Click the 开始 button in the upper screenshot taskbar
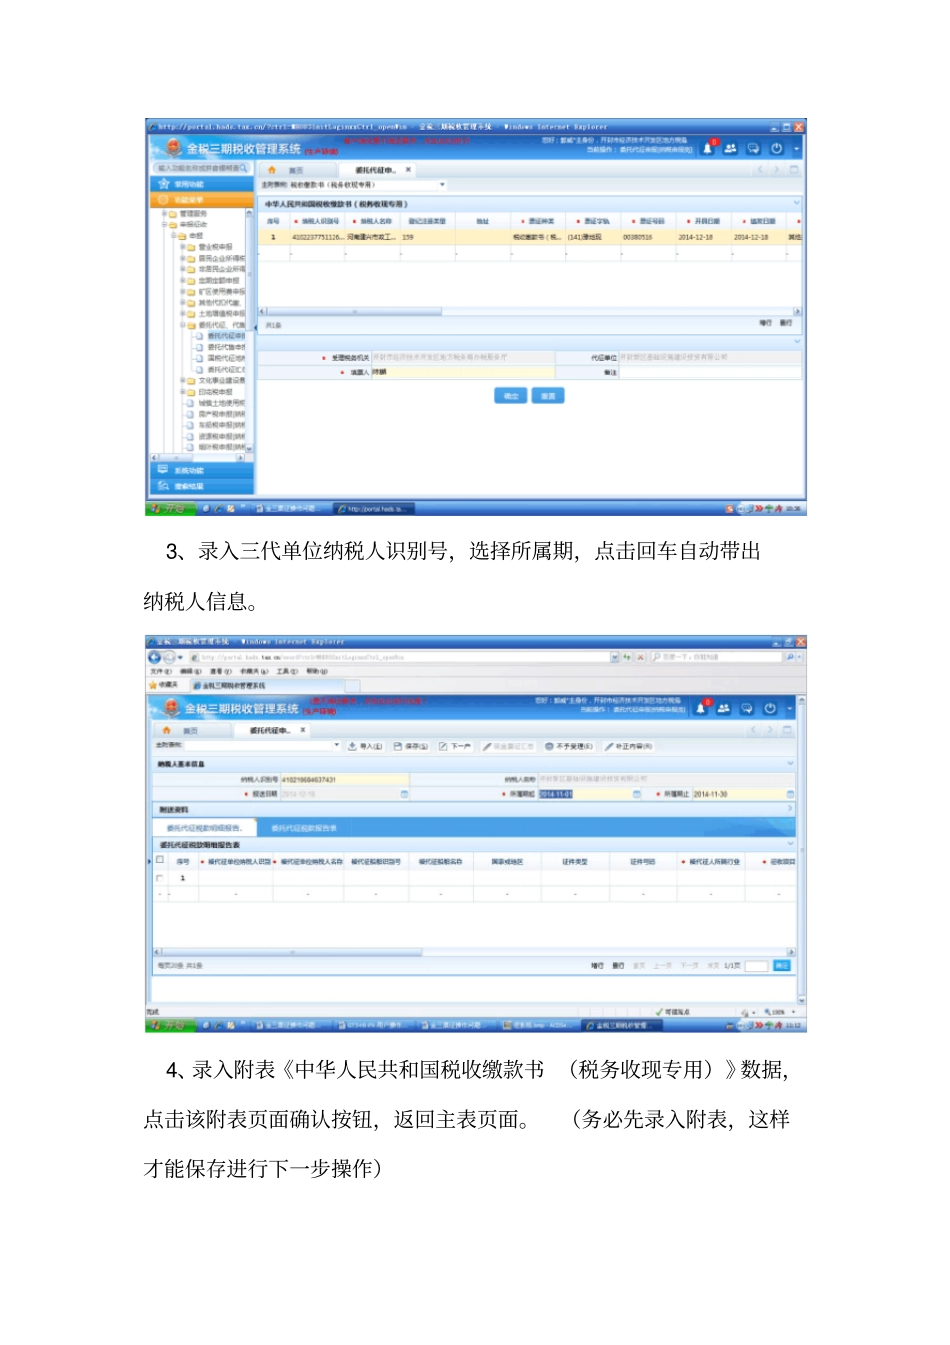Screen dimensions: 950x1345 [x=170, y=509]
